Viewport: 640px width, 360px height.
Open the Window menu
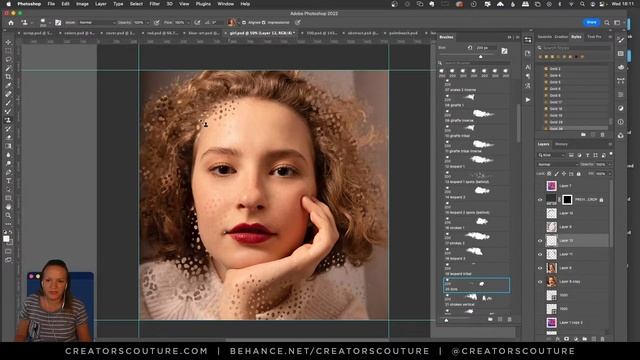point(225,4)
